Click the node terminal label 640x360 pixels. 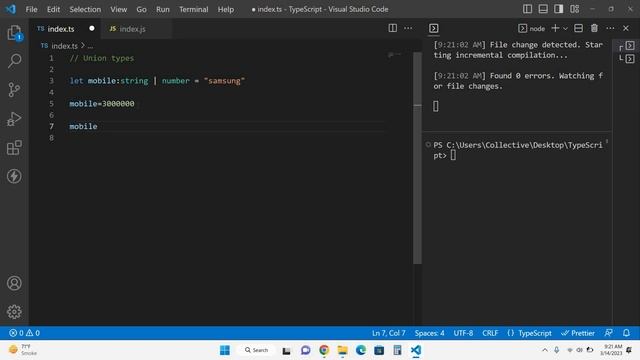click(532, 29)
